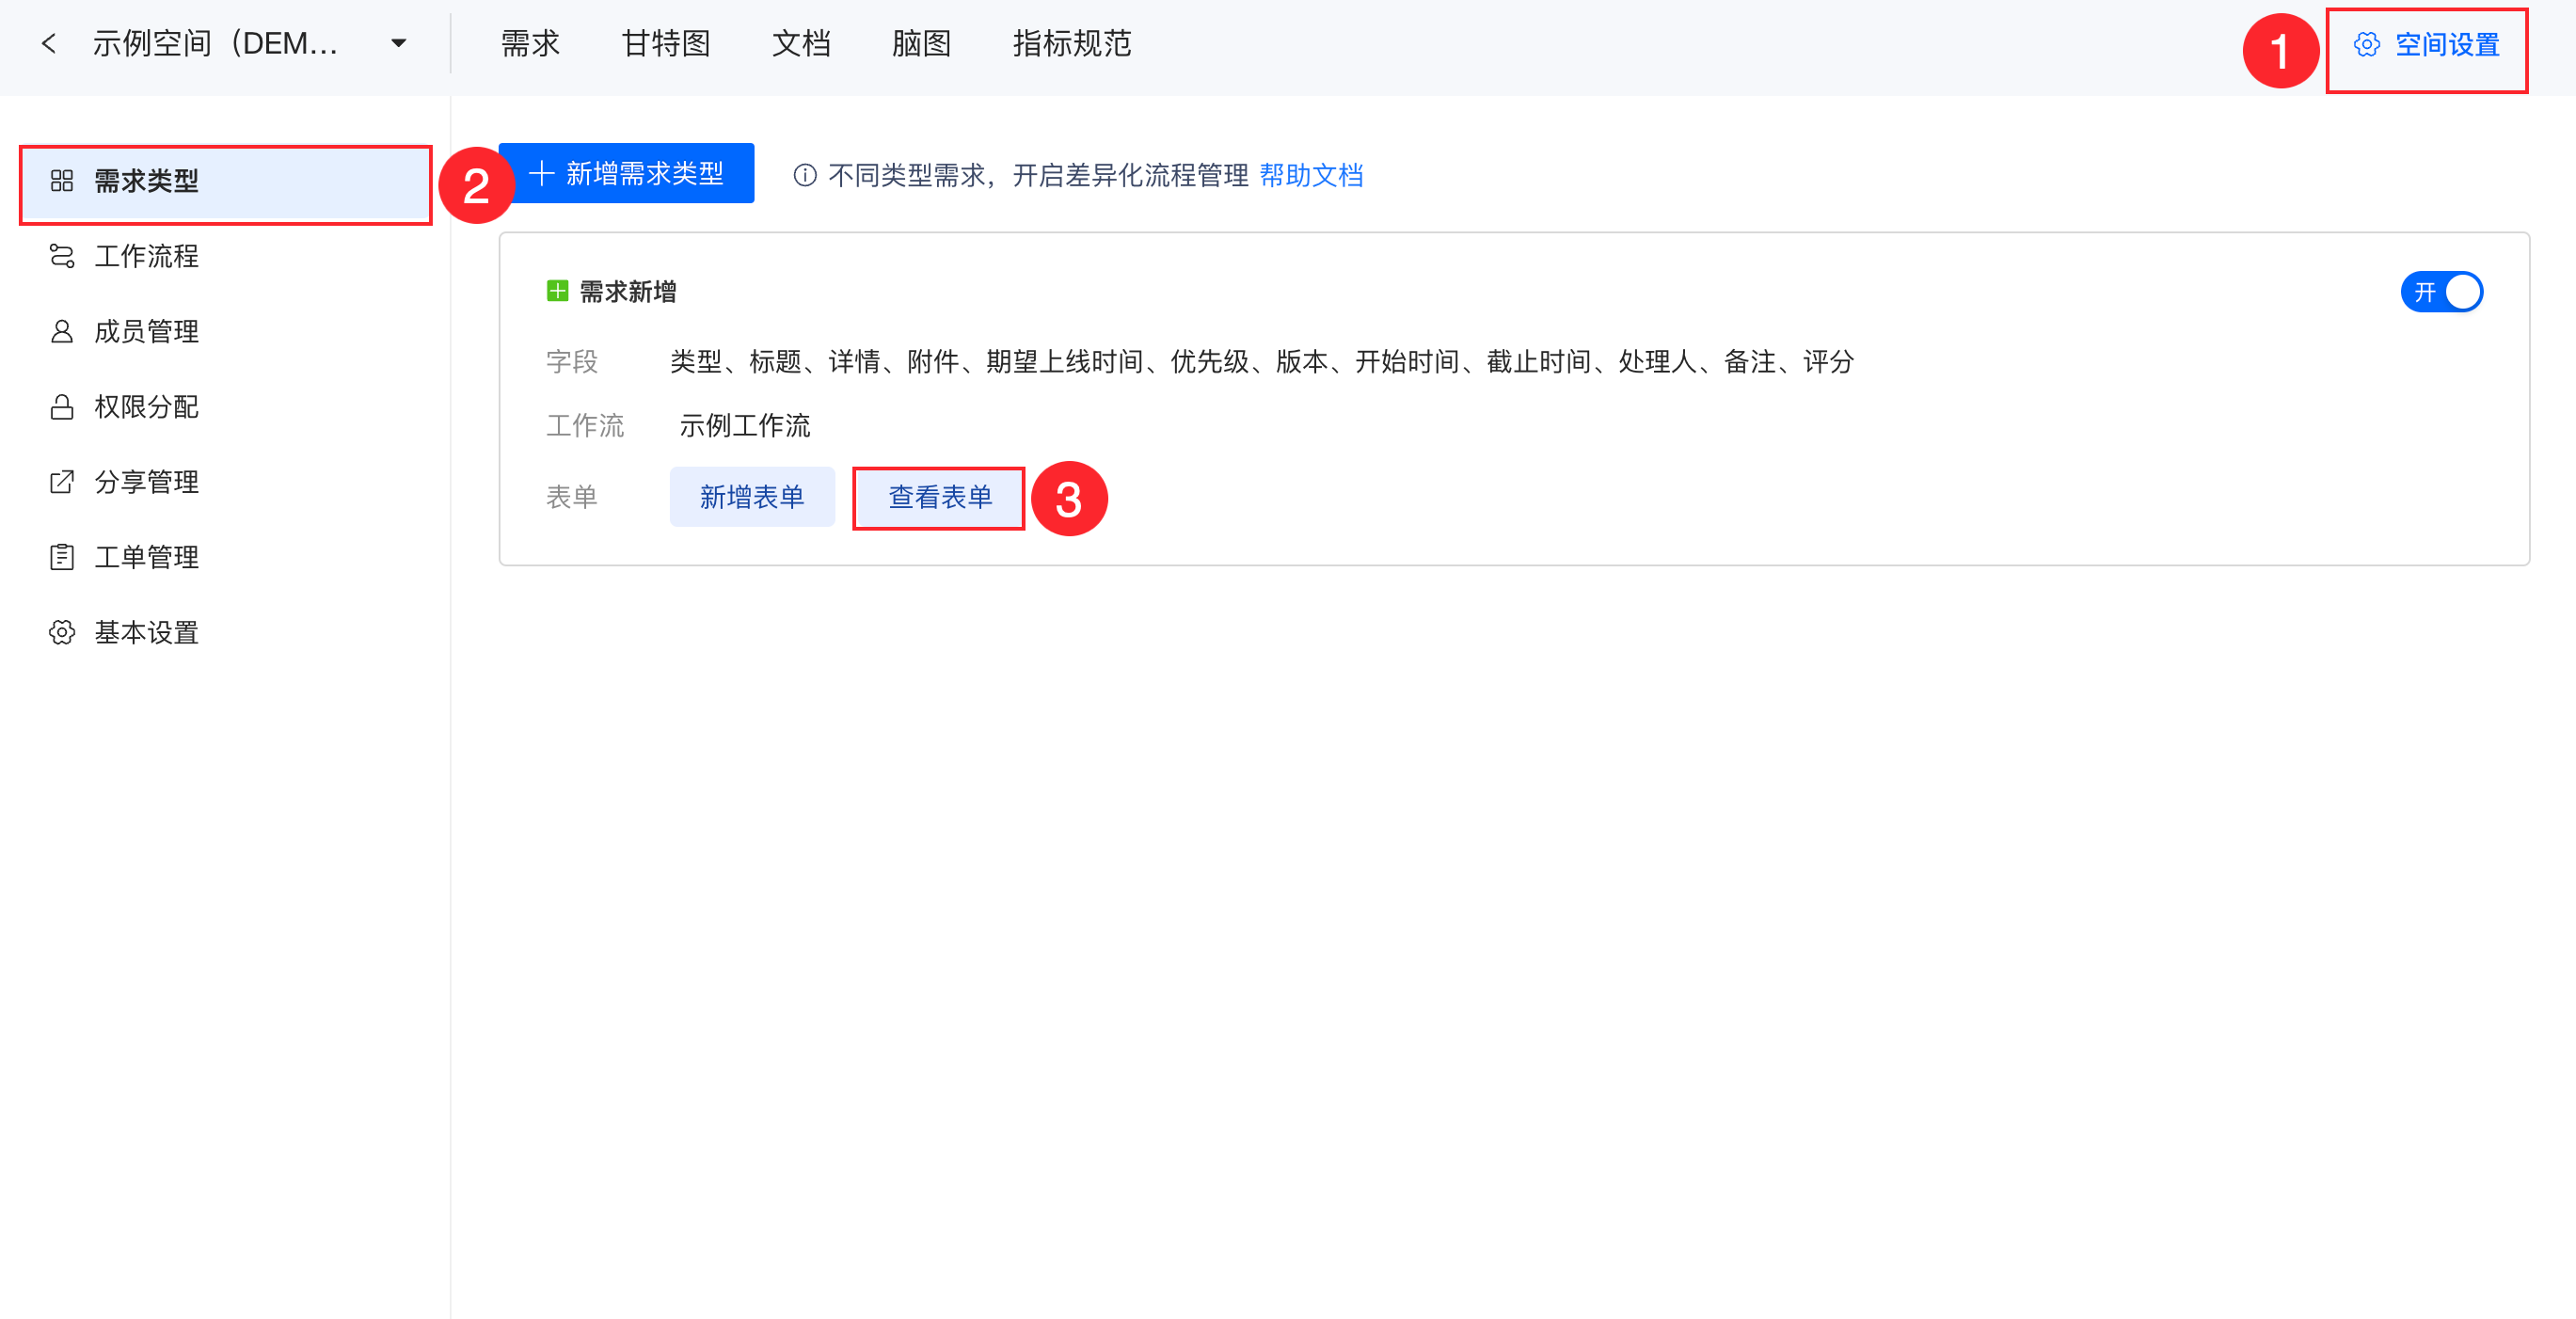Click the 查看表单 button
This screenshot has width=2576, height=1319.
[x=939, y=497]
